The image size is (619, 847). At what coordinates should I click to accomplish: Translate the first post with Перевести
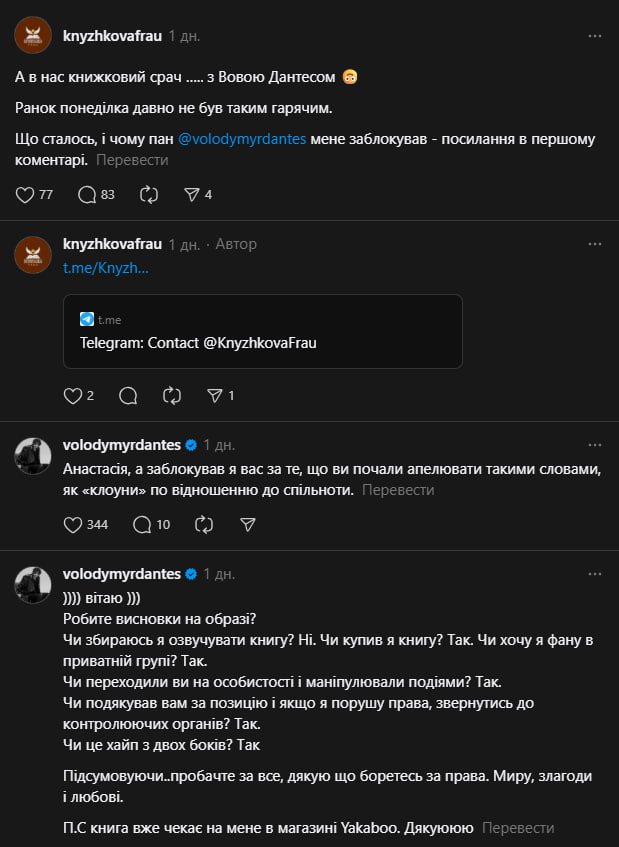(132, 160)
